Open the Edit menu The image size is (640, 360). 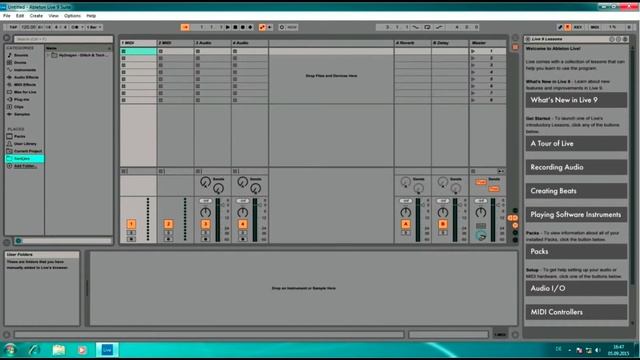(20, 16)
